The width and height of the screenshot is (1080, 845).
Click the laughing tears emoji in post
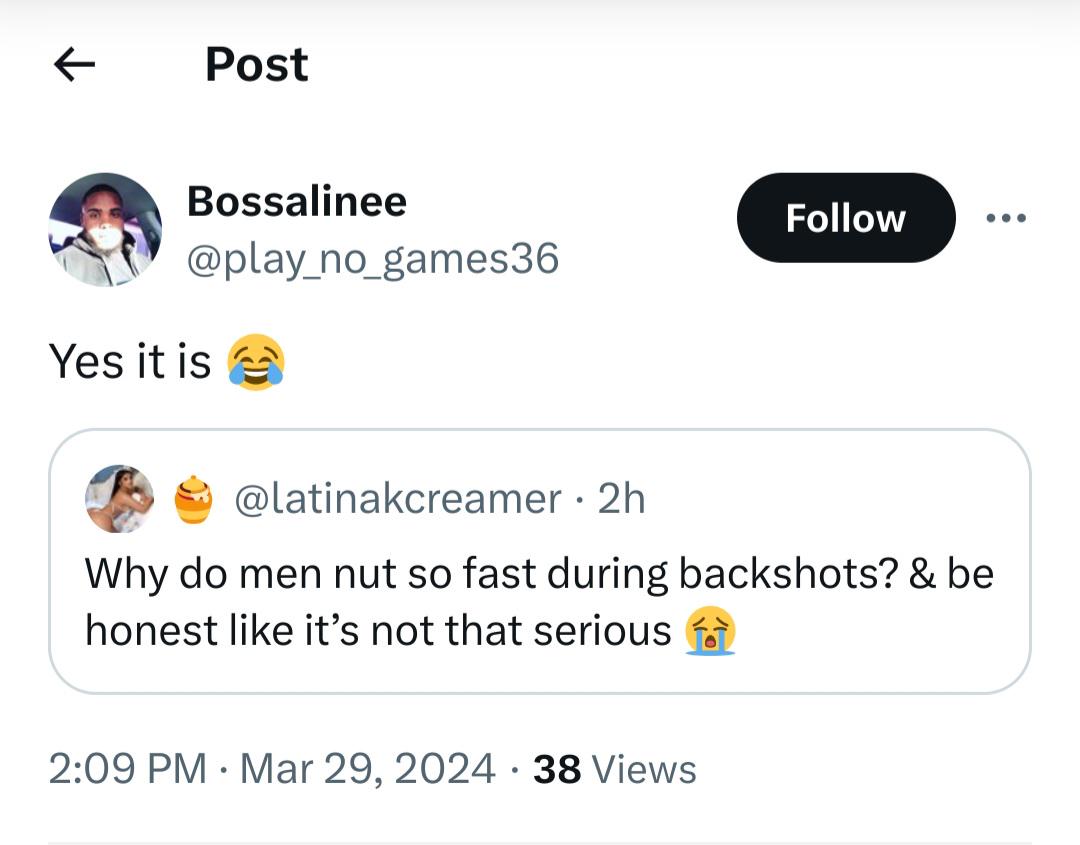(x=256, y=361)
